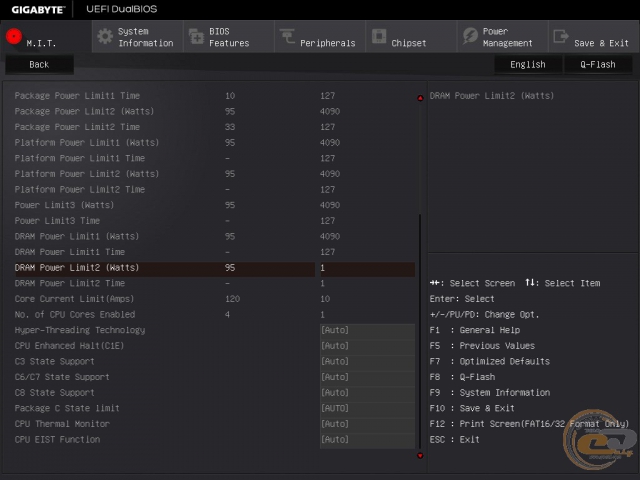
Task: Click the System Information gear icon
Action: (x=105, y=36)
